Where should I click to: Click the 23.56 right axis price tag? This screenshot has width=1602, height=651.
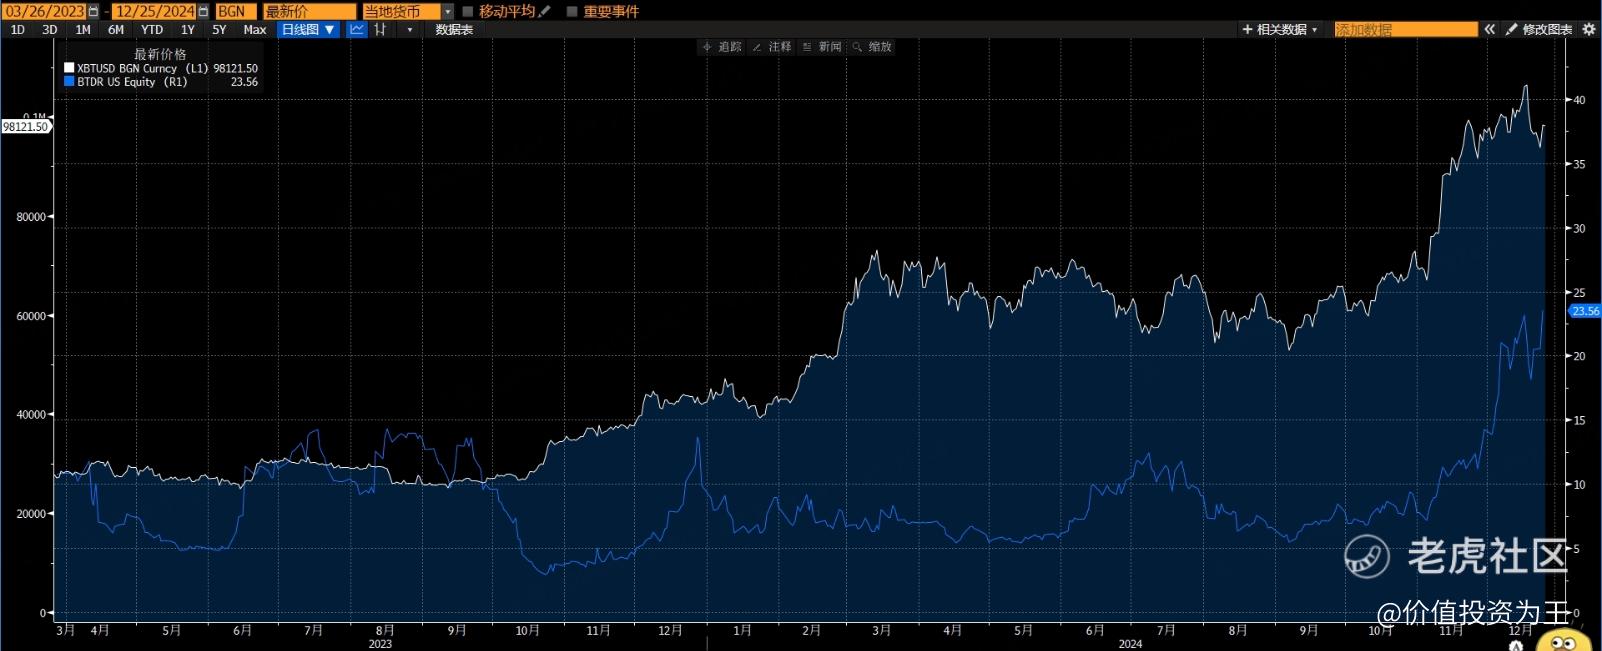(1585, 311)
